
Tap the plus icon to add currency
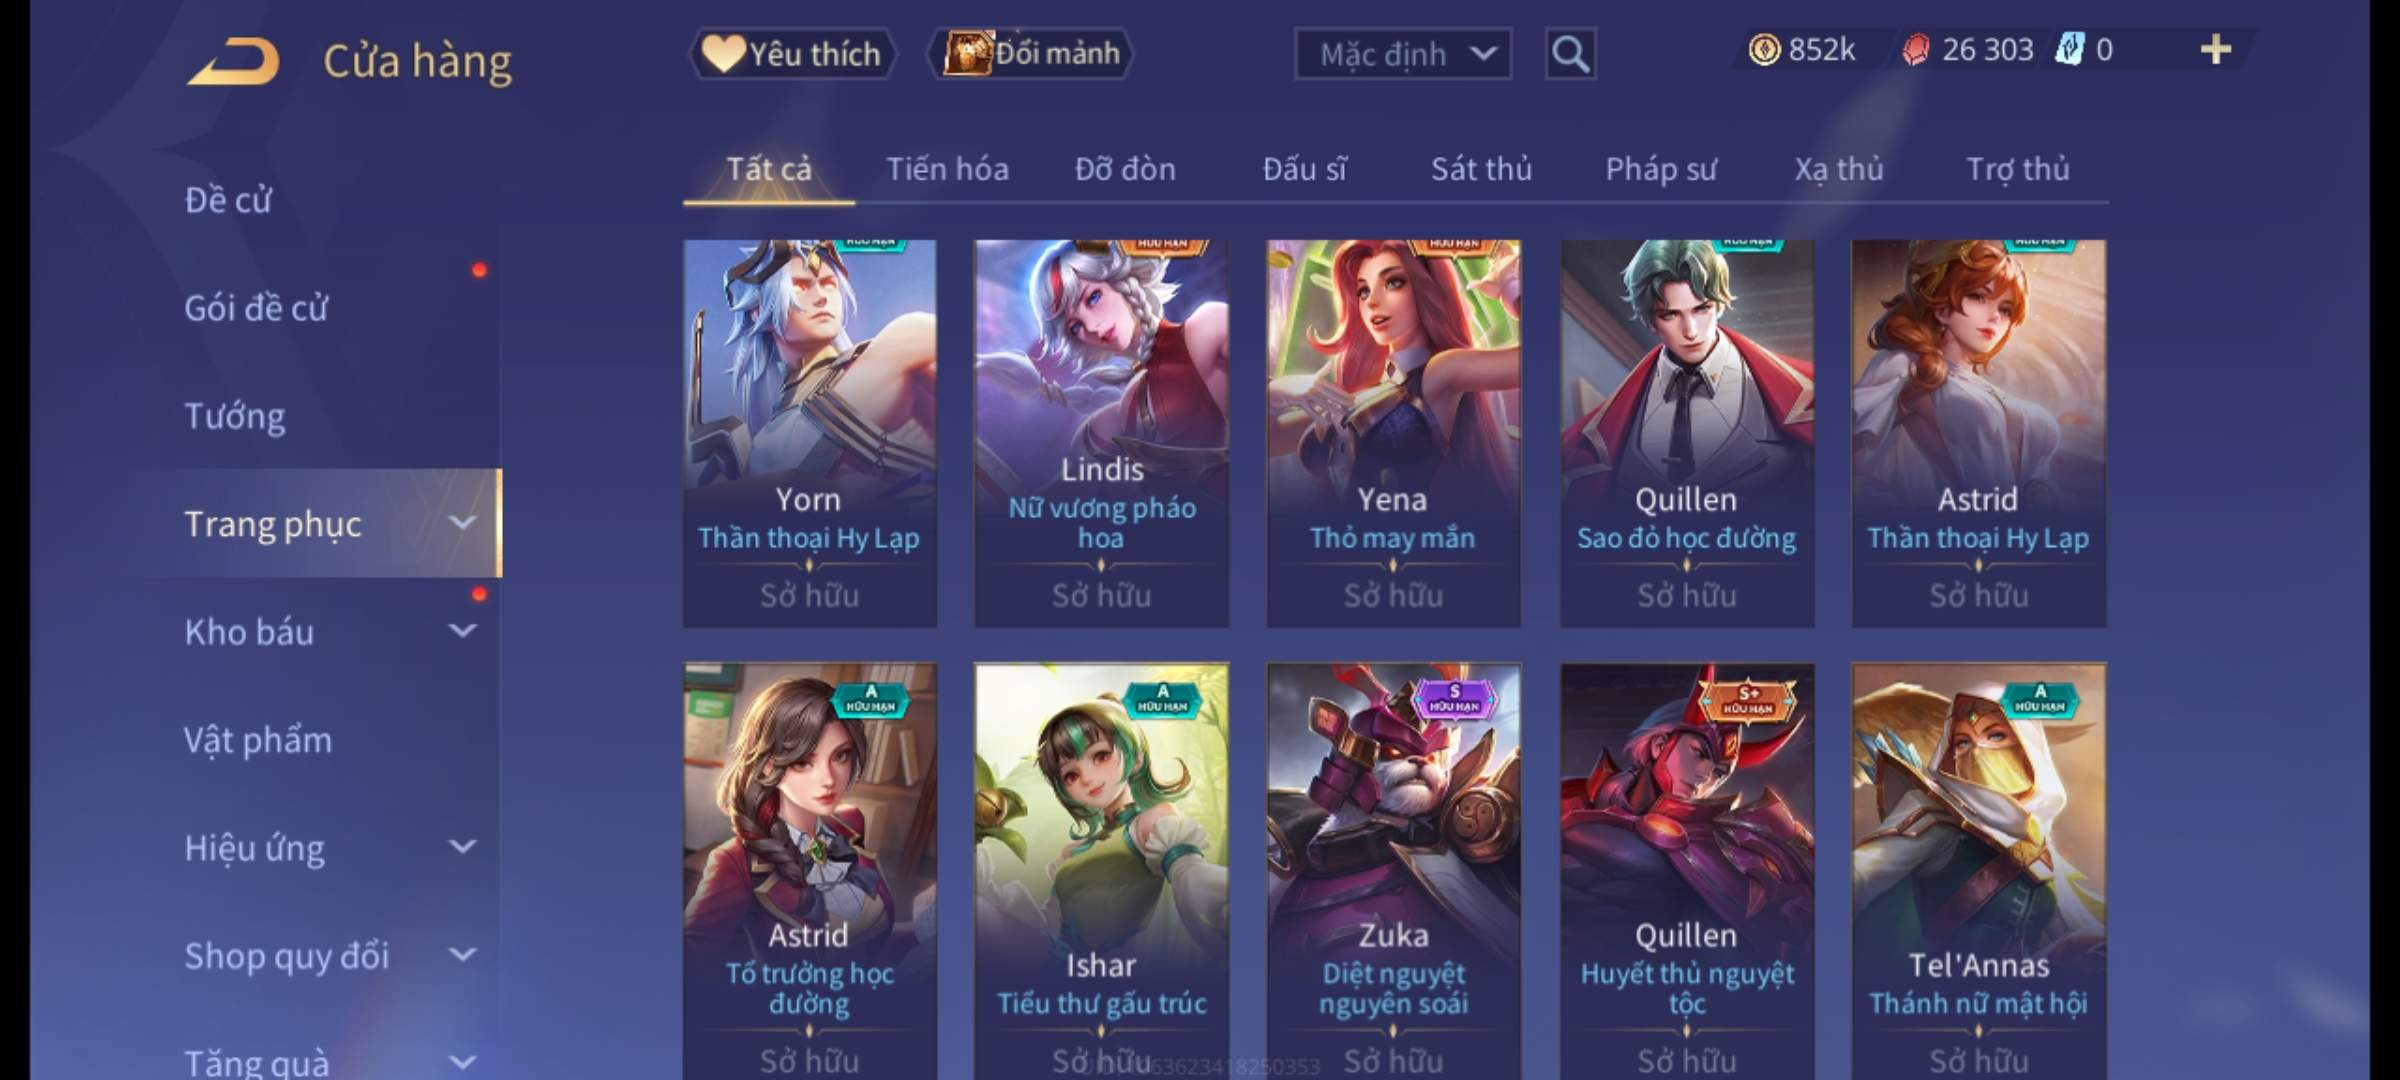click(x=2216, y=49)
